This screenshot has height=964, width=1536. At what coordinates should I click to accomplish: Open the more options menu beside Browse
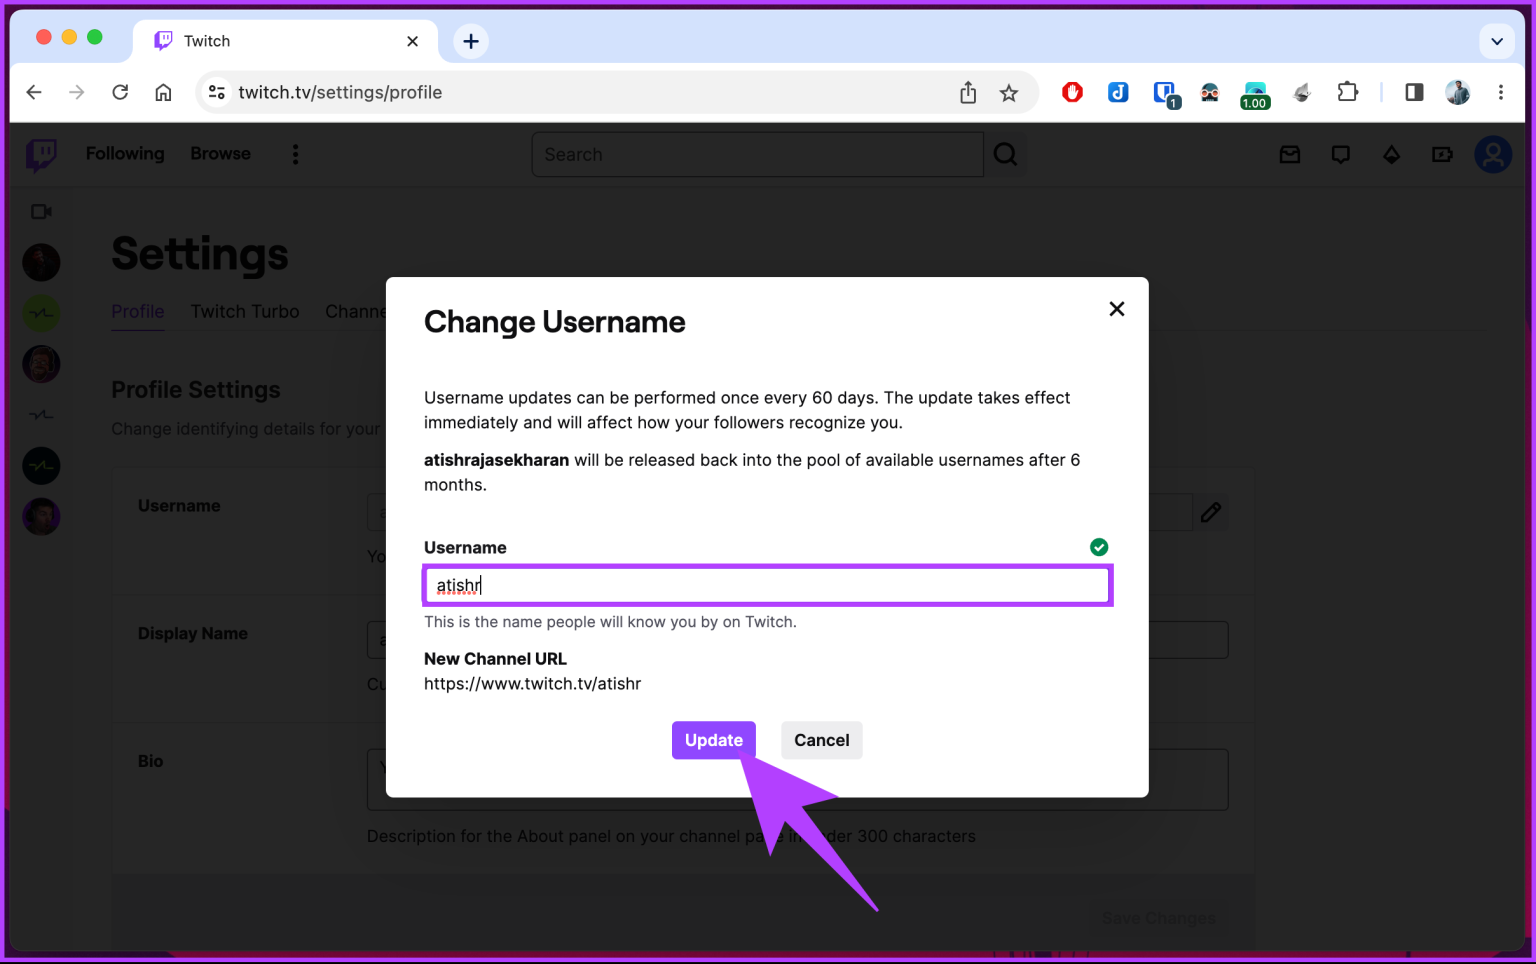(295, 154)
